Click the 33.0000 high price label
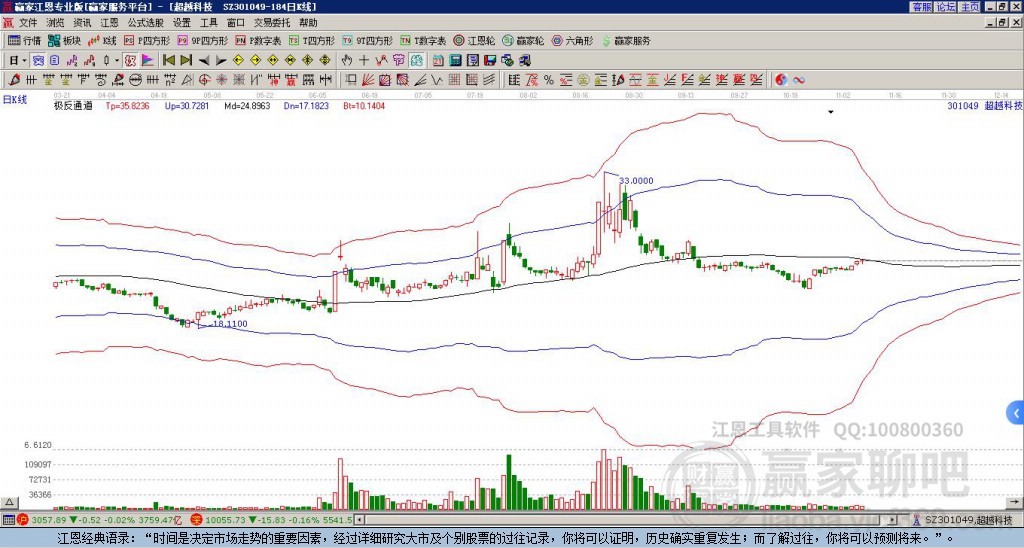Screen dimensions: 1024x548 (x=636, y=181)
